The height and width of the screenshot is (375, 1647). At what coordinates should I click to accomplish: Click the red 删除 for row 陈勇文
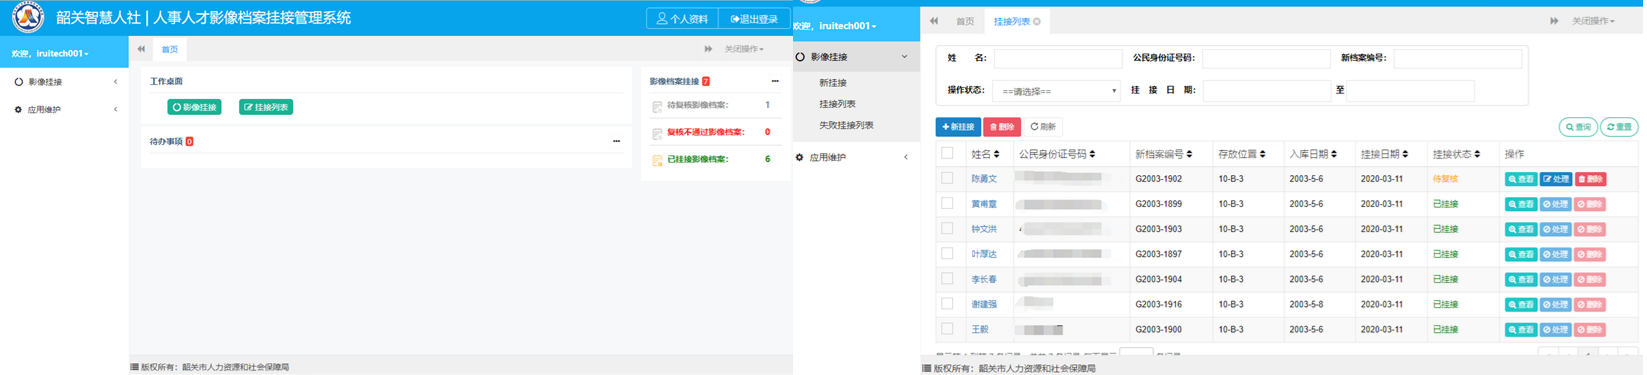[1591, 179]
